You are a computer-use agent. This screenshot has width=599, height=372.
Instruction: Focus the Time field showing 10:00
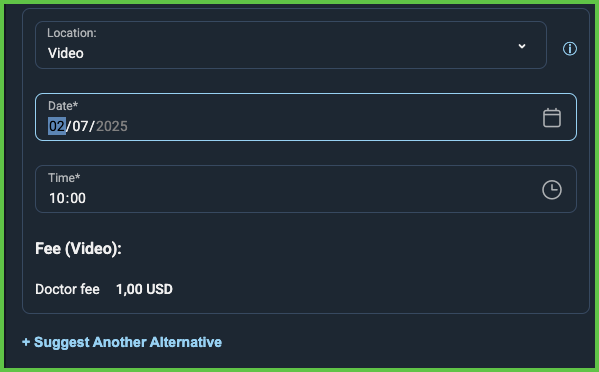point(306,189)
